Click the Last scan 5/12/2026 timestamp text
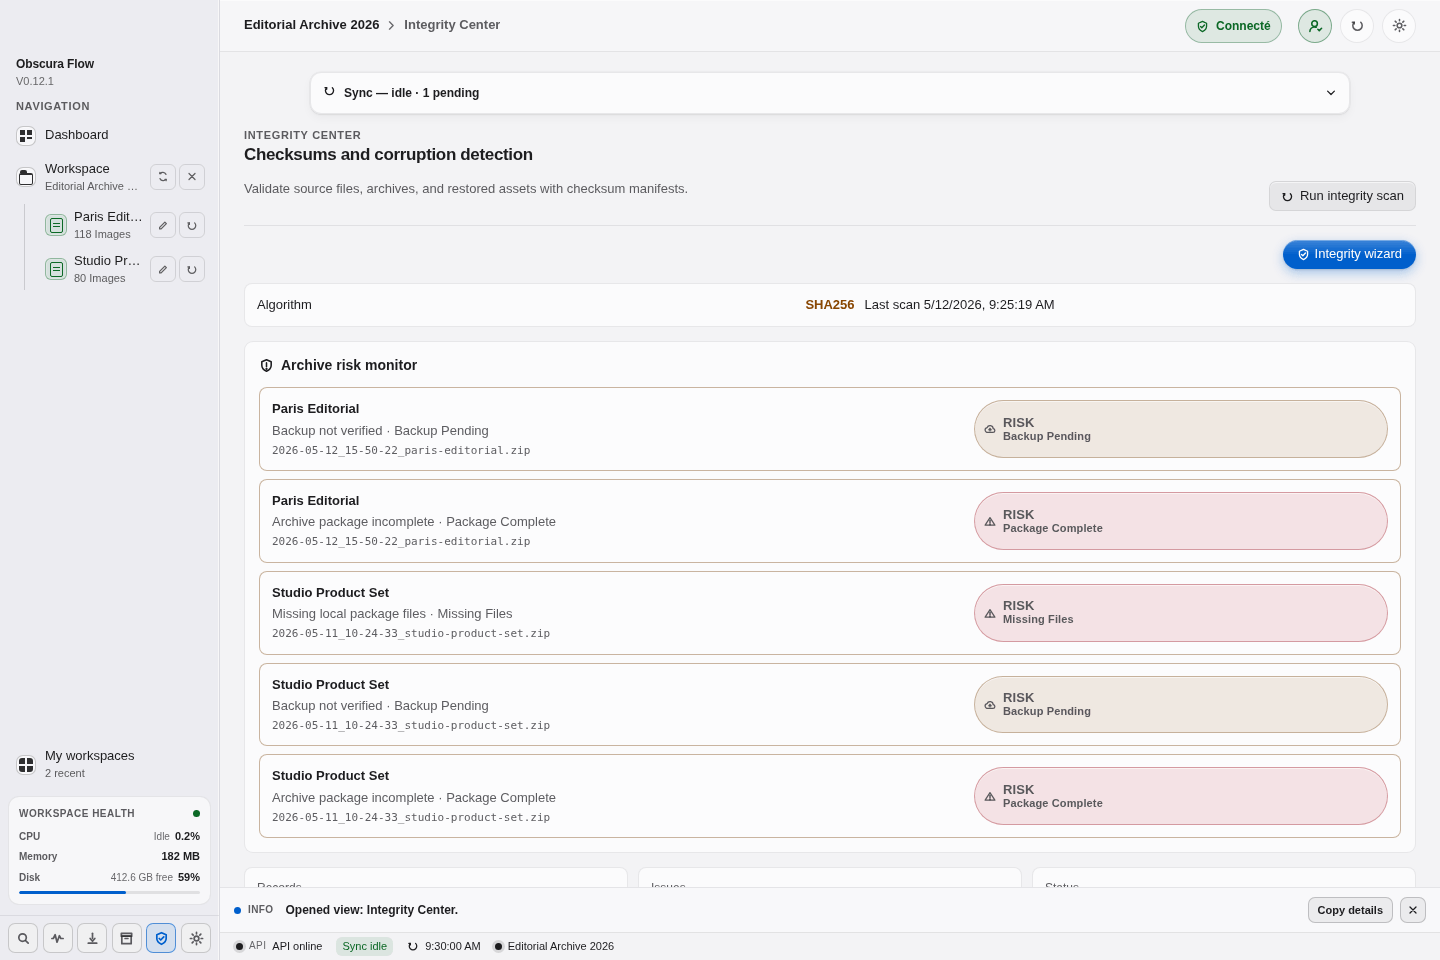 tap(959, 305)
